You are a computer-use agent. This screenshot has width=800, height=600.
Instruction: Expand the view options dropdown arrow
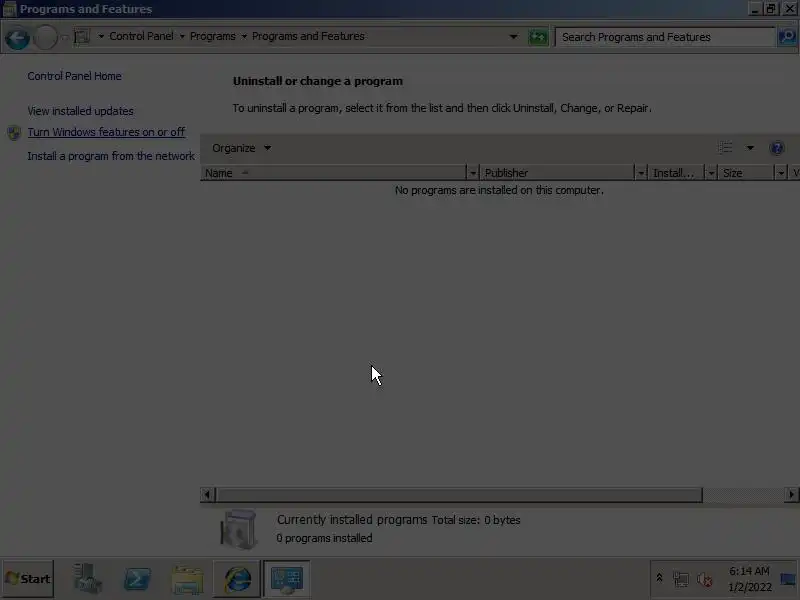pyautogui.click(x=749, y=148)
